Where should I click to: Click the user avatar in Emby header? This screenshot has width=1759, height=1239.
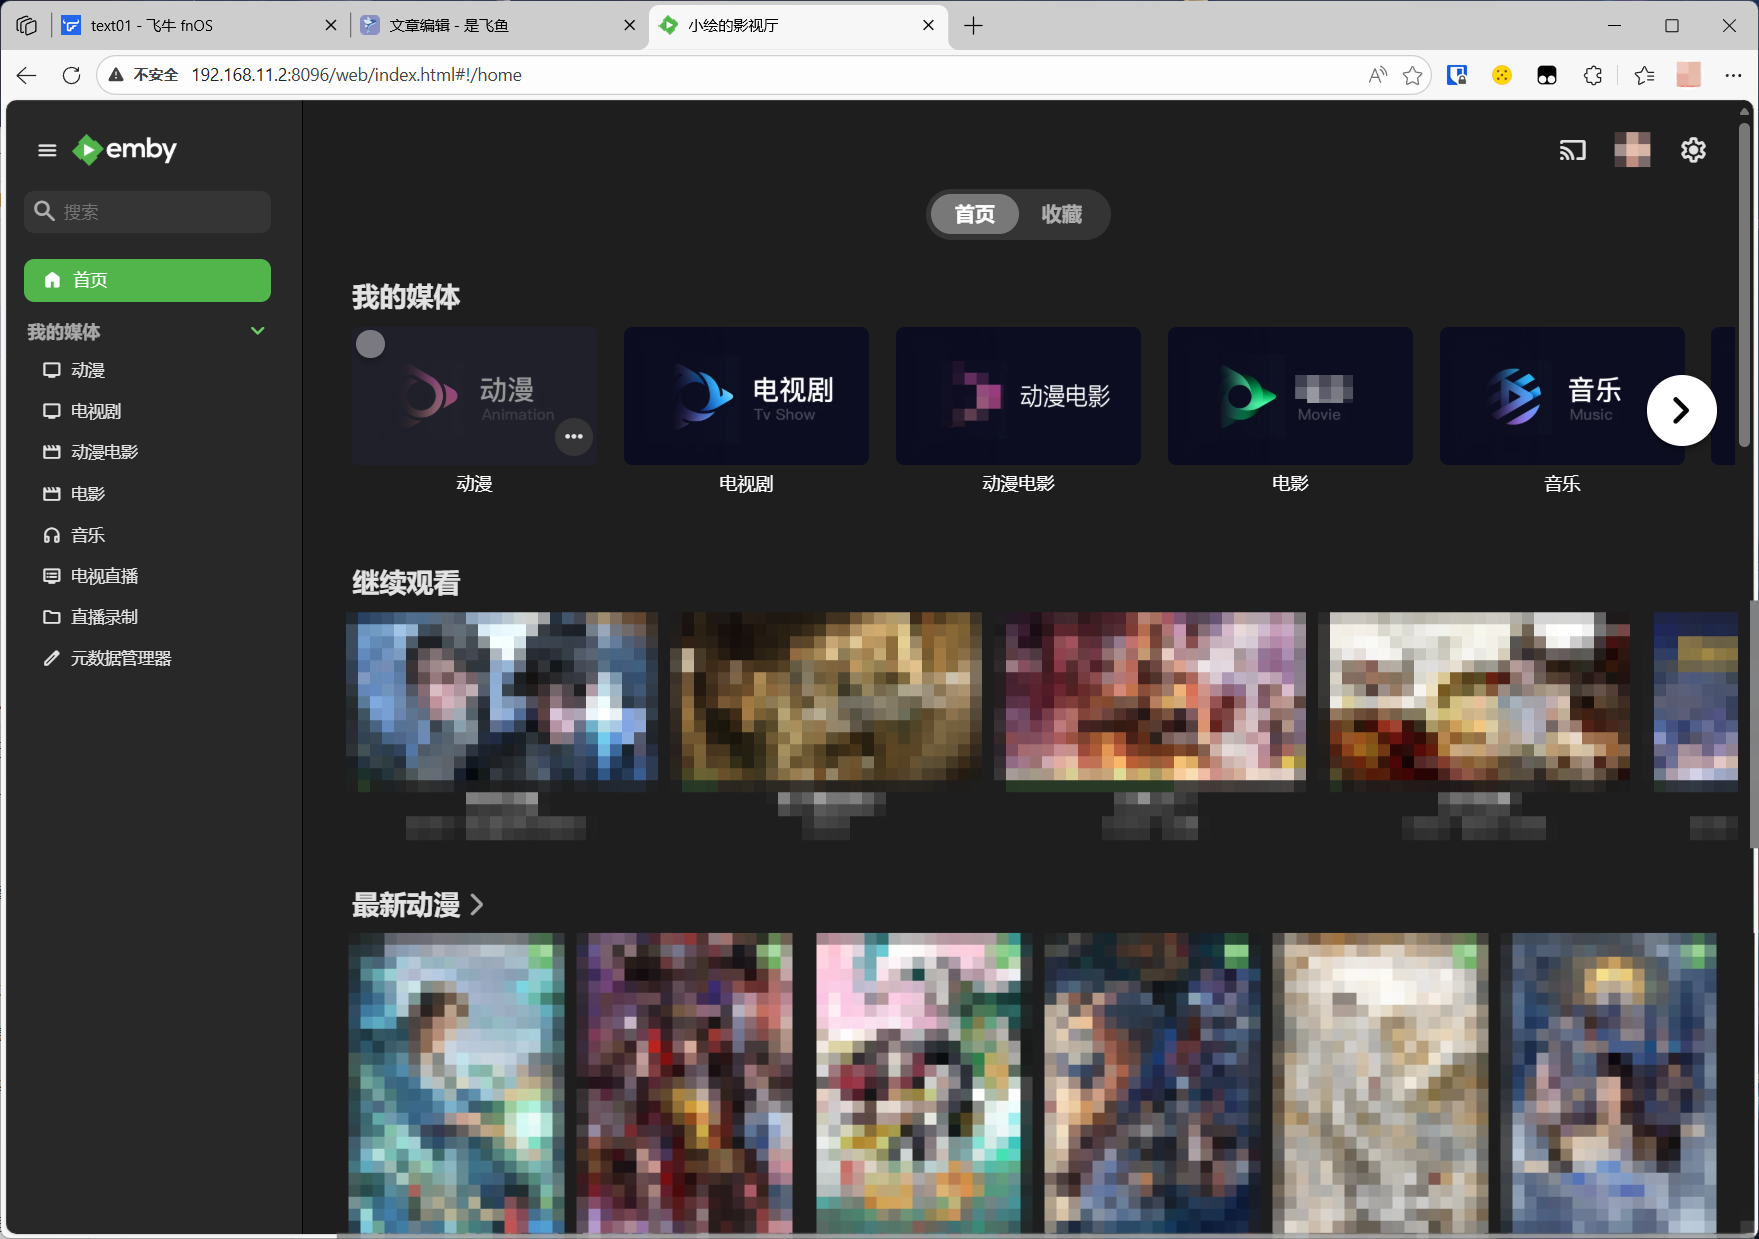[x=1632, y=150]
